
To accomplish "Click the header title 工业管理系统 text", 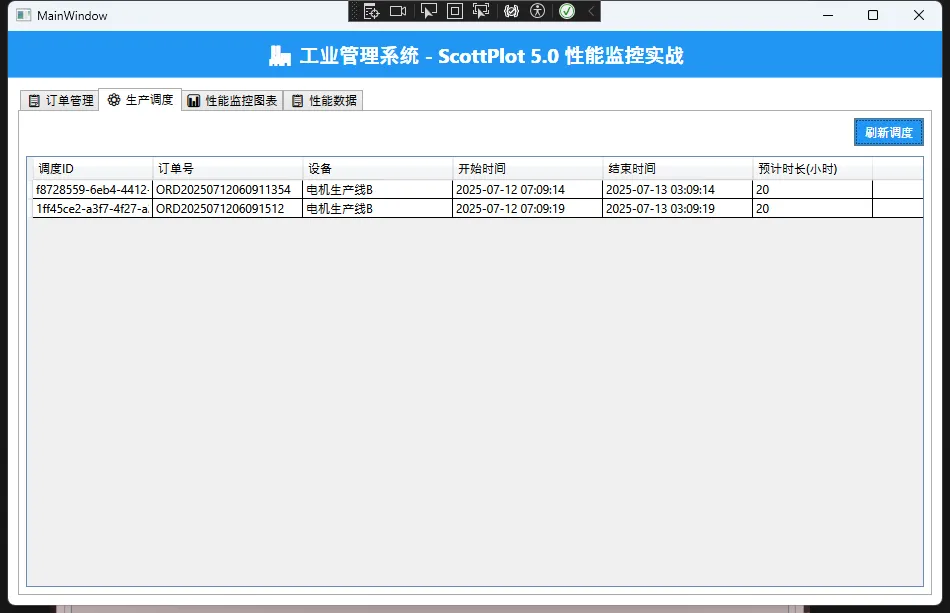I will [359, 56].
